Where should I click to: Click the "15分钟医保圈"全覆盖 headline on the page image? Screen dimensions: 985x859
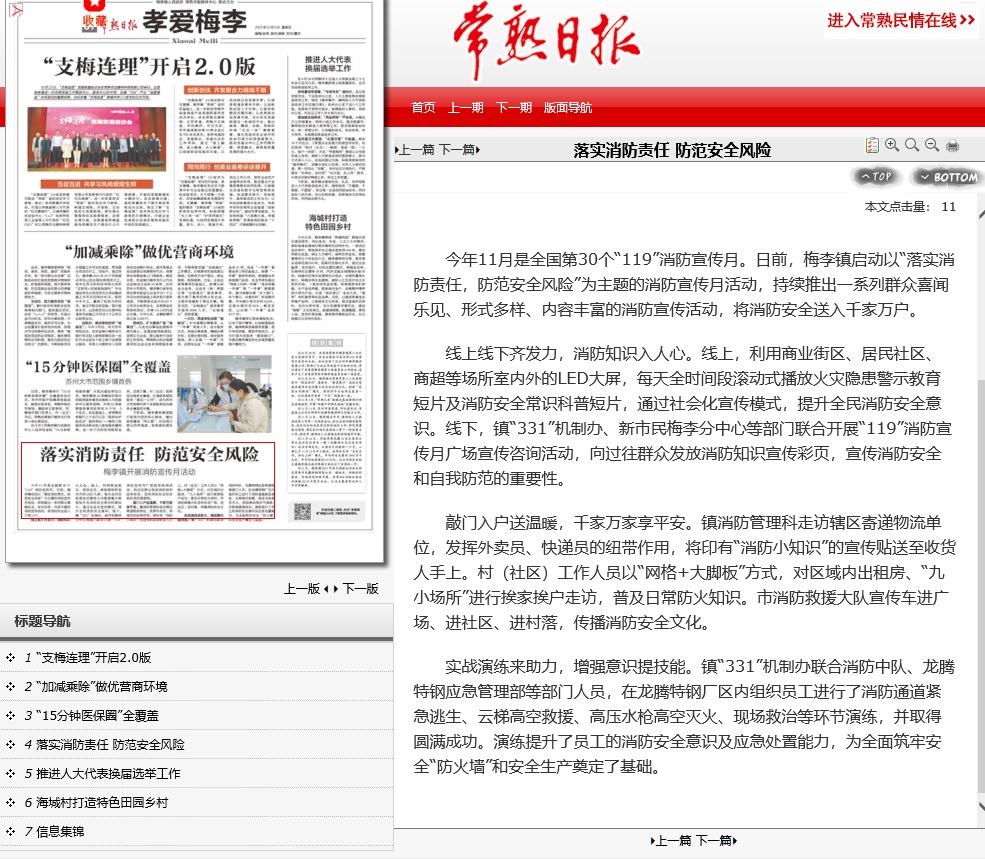point(98,366)
